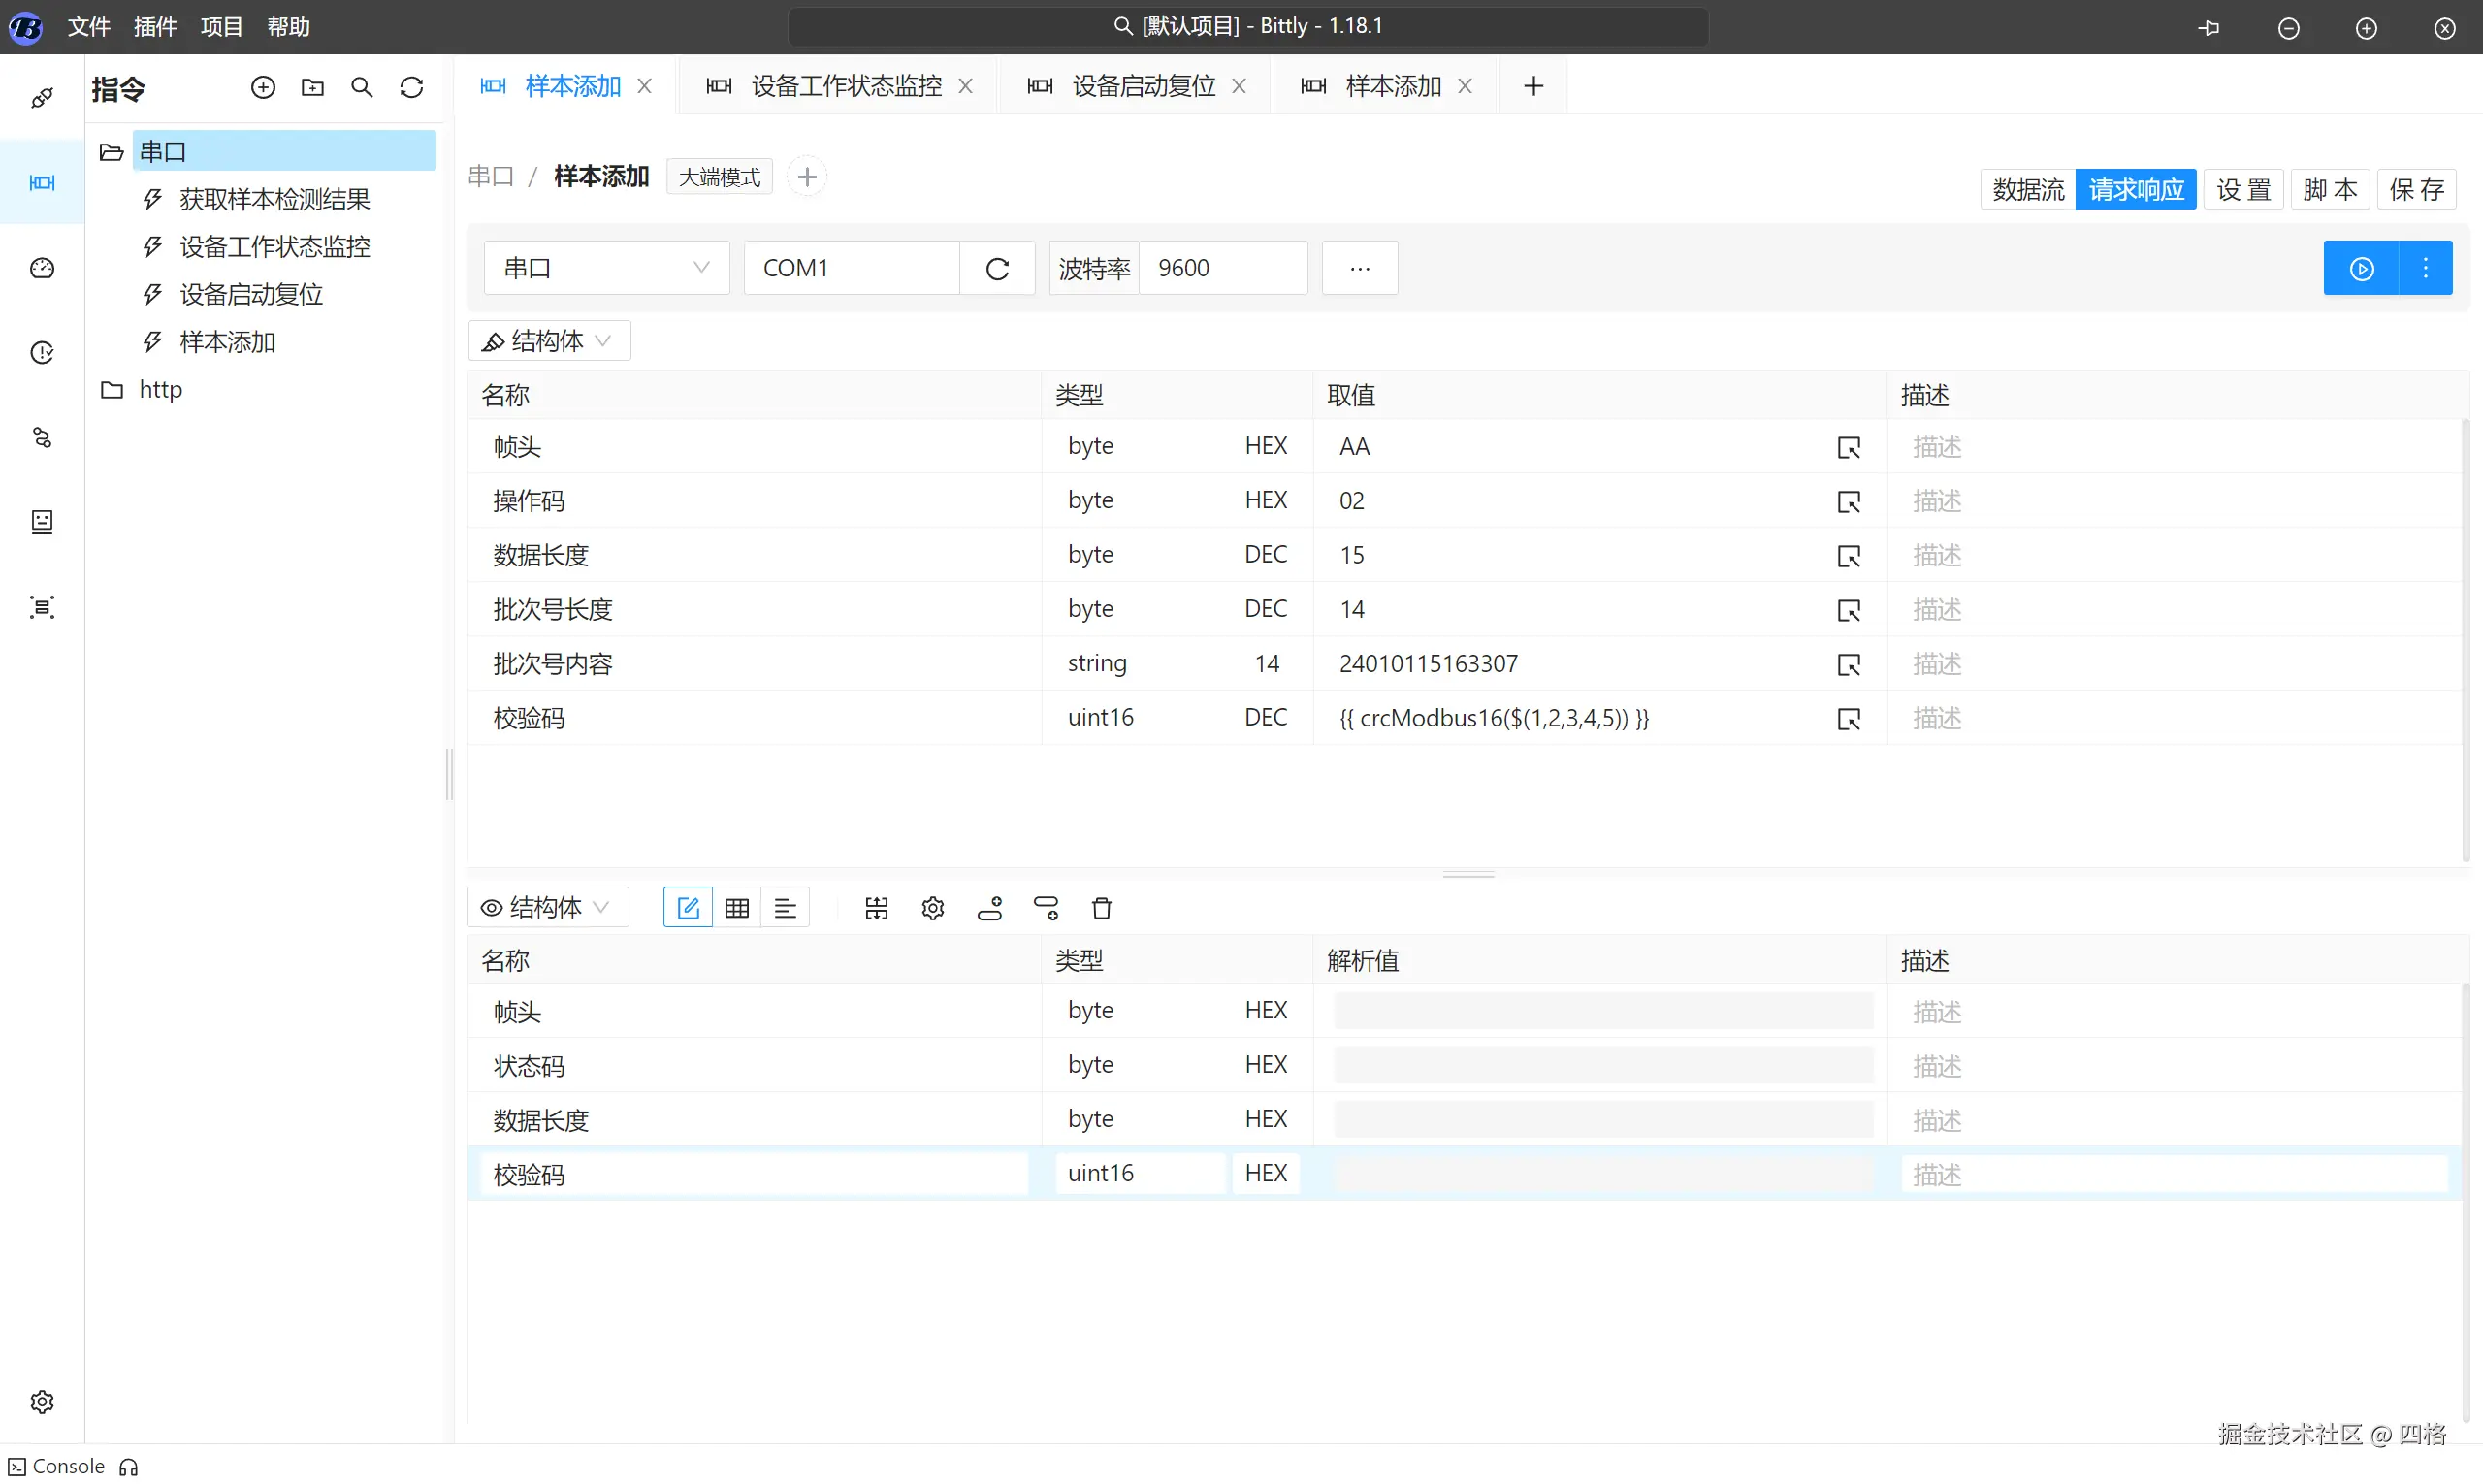Open the response field settings gear icon
Viewport: 2483px width, 1484px height.
(933, 908)
